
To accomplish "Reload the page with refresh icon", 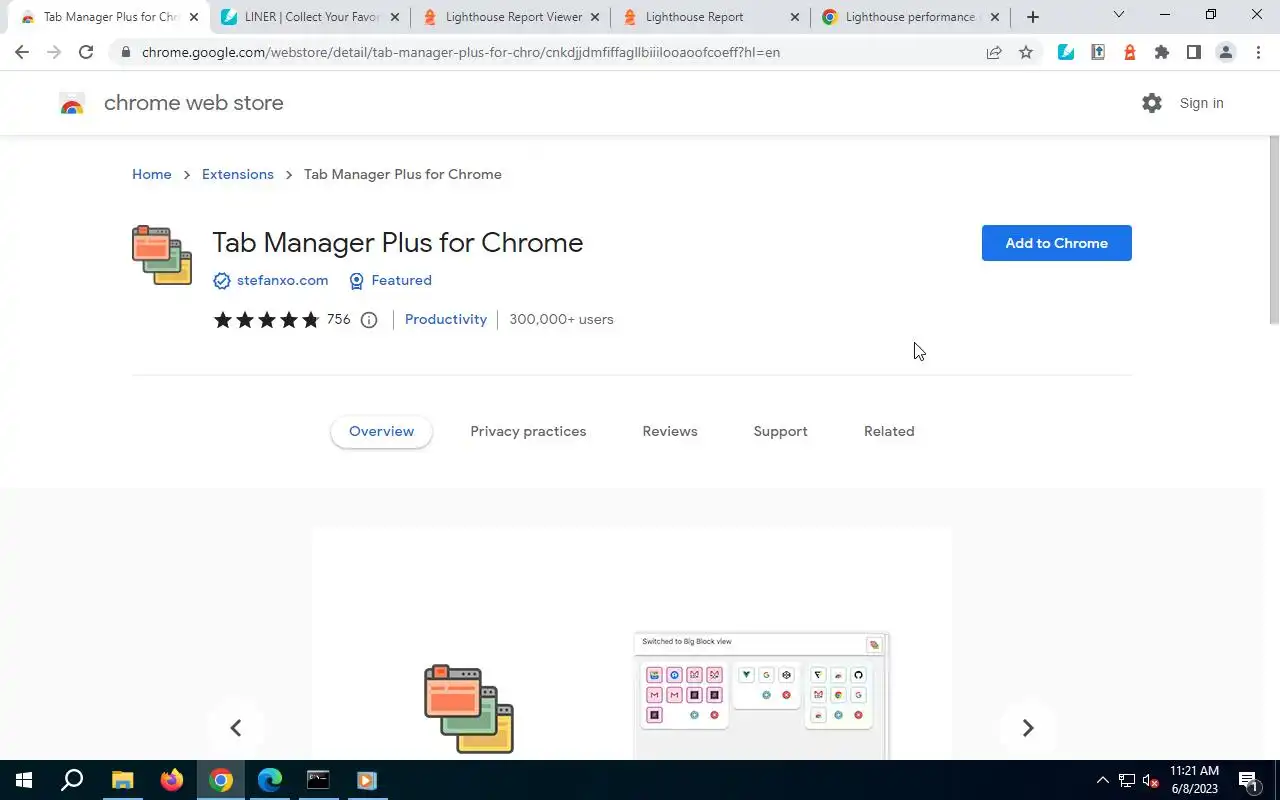I will coord(86,52).
